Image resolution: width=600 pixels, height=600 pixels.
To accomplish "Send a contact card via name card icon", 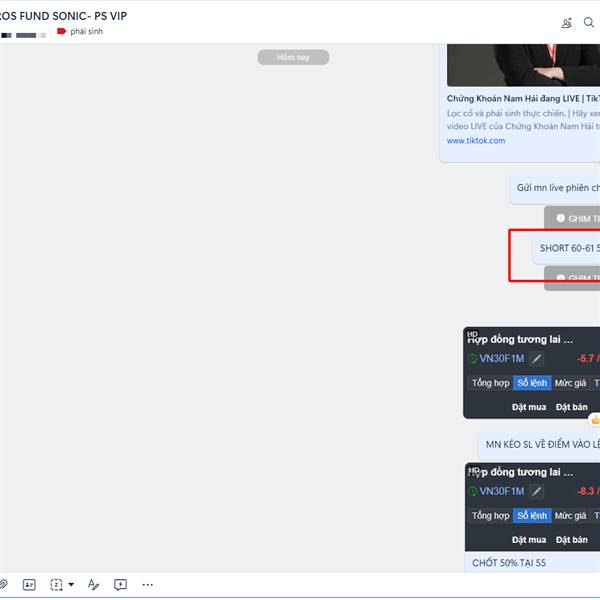I will (x=29, y=585).
